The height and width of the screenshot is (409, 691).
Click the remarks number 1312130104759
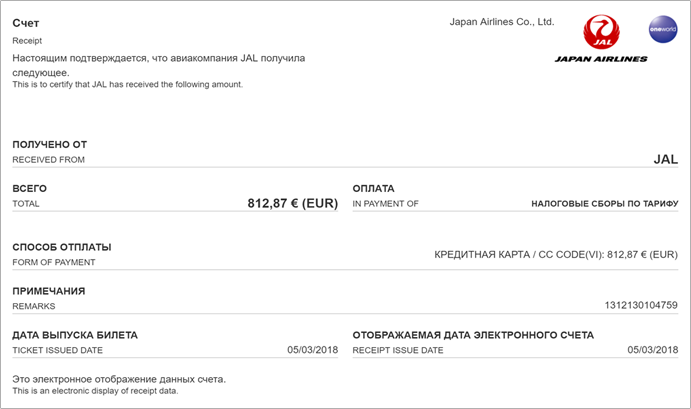click(x=641, y=305)
